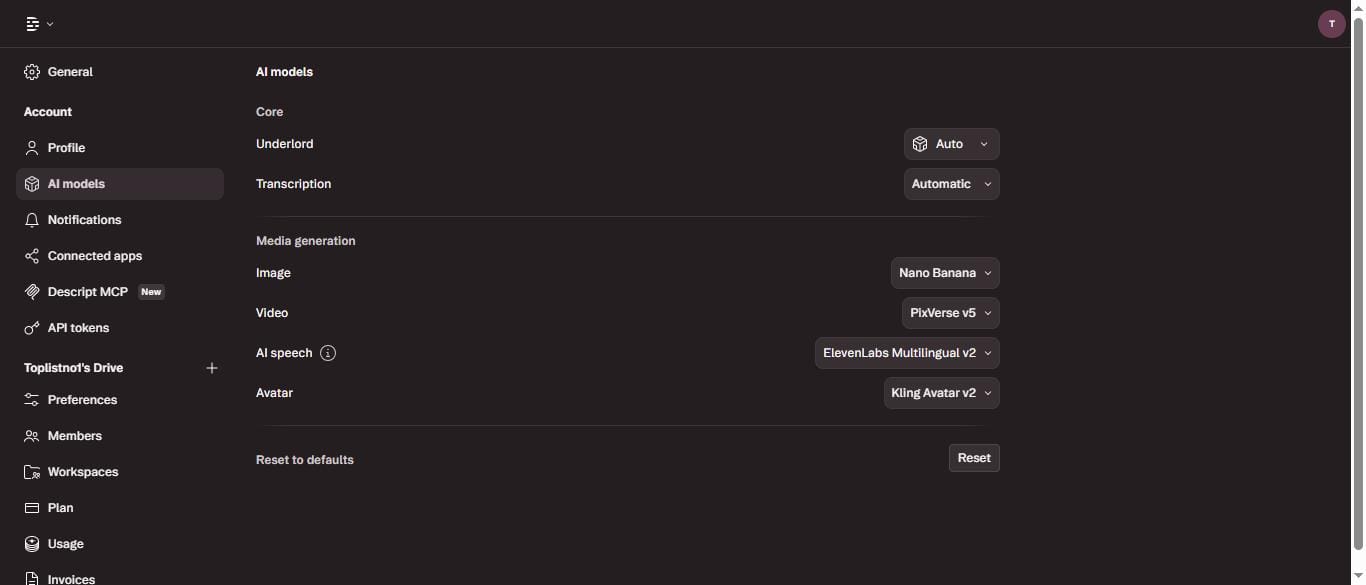
Task: Click the New badge beside Descript MCP
Action: coord(151,292)
